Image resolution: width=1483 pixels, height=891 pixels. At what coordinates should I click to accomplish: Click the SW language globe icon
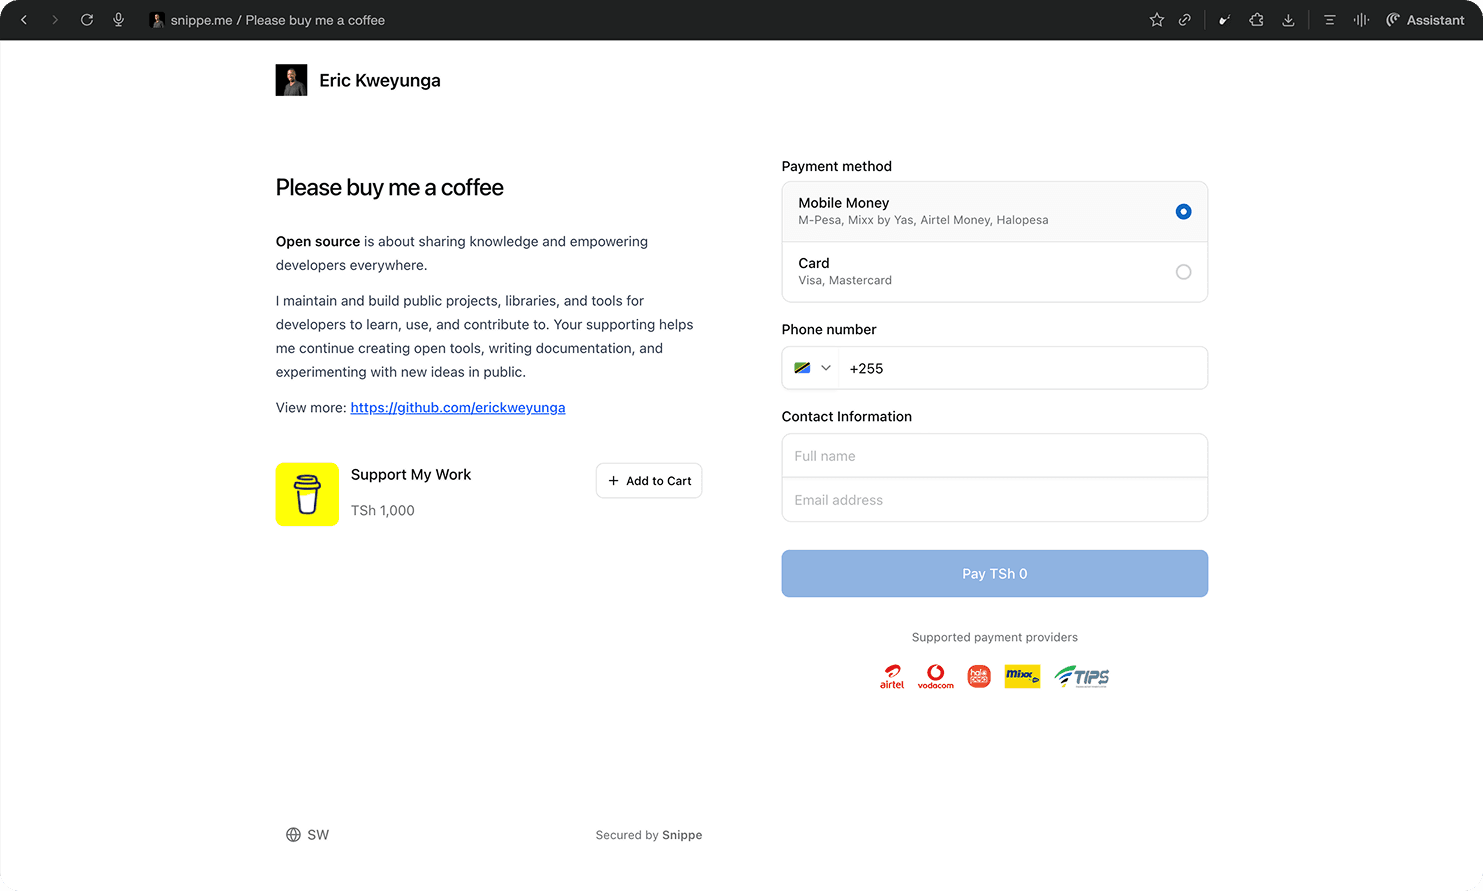(x=293, y=834)
